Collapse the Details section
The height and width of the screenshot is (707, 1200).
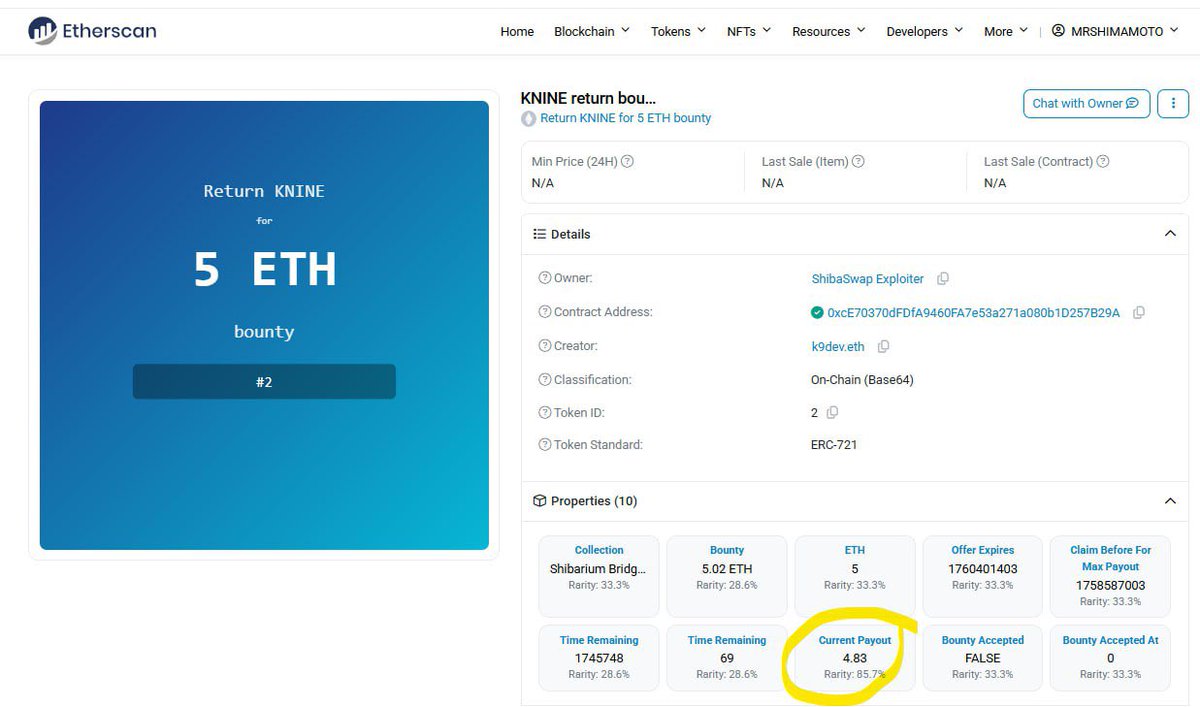pos(1170,234)
